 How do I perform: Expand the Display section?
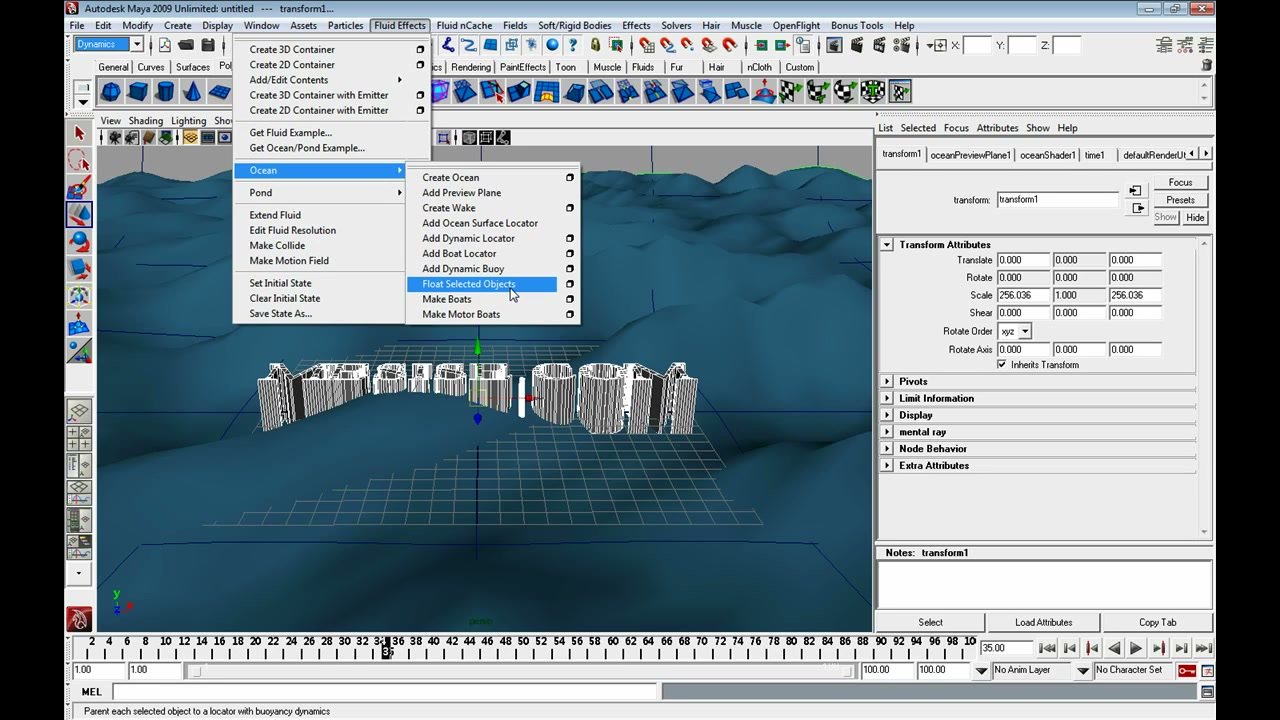tap(887, 415)
